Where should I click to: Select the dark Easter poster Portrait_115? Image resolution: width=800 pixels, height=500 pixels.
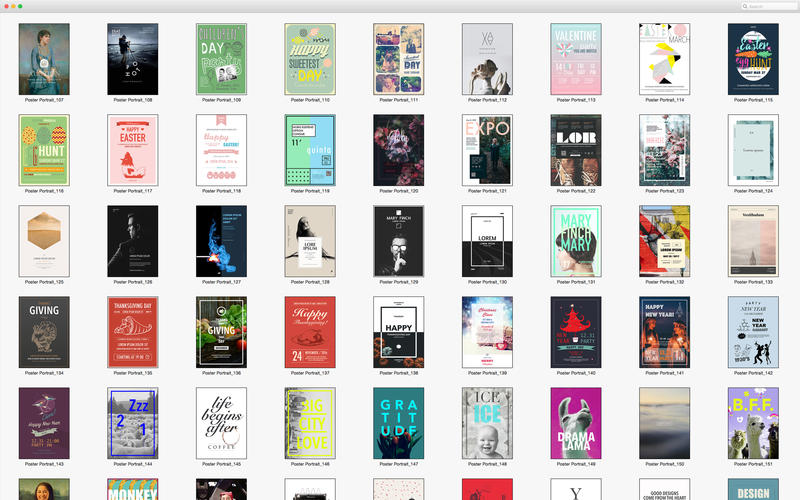(753, 59)
